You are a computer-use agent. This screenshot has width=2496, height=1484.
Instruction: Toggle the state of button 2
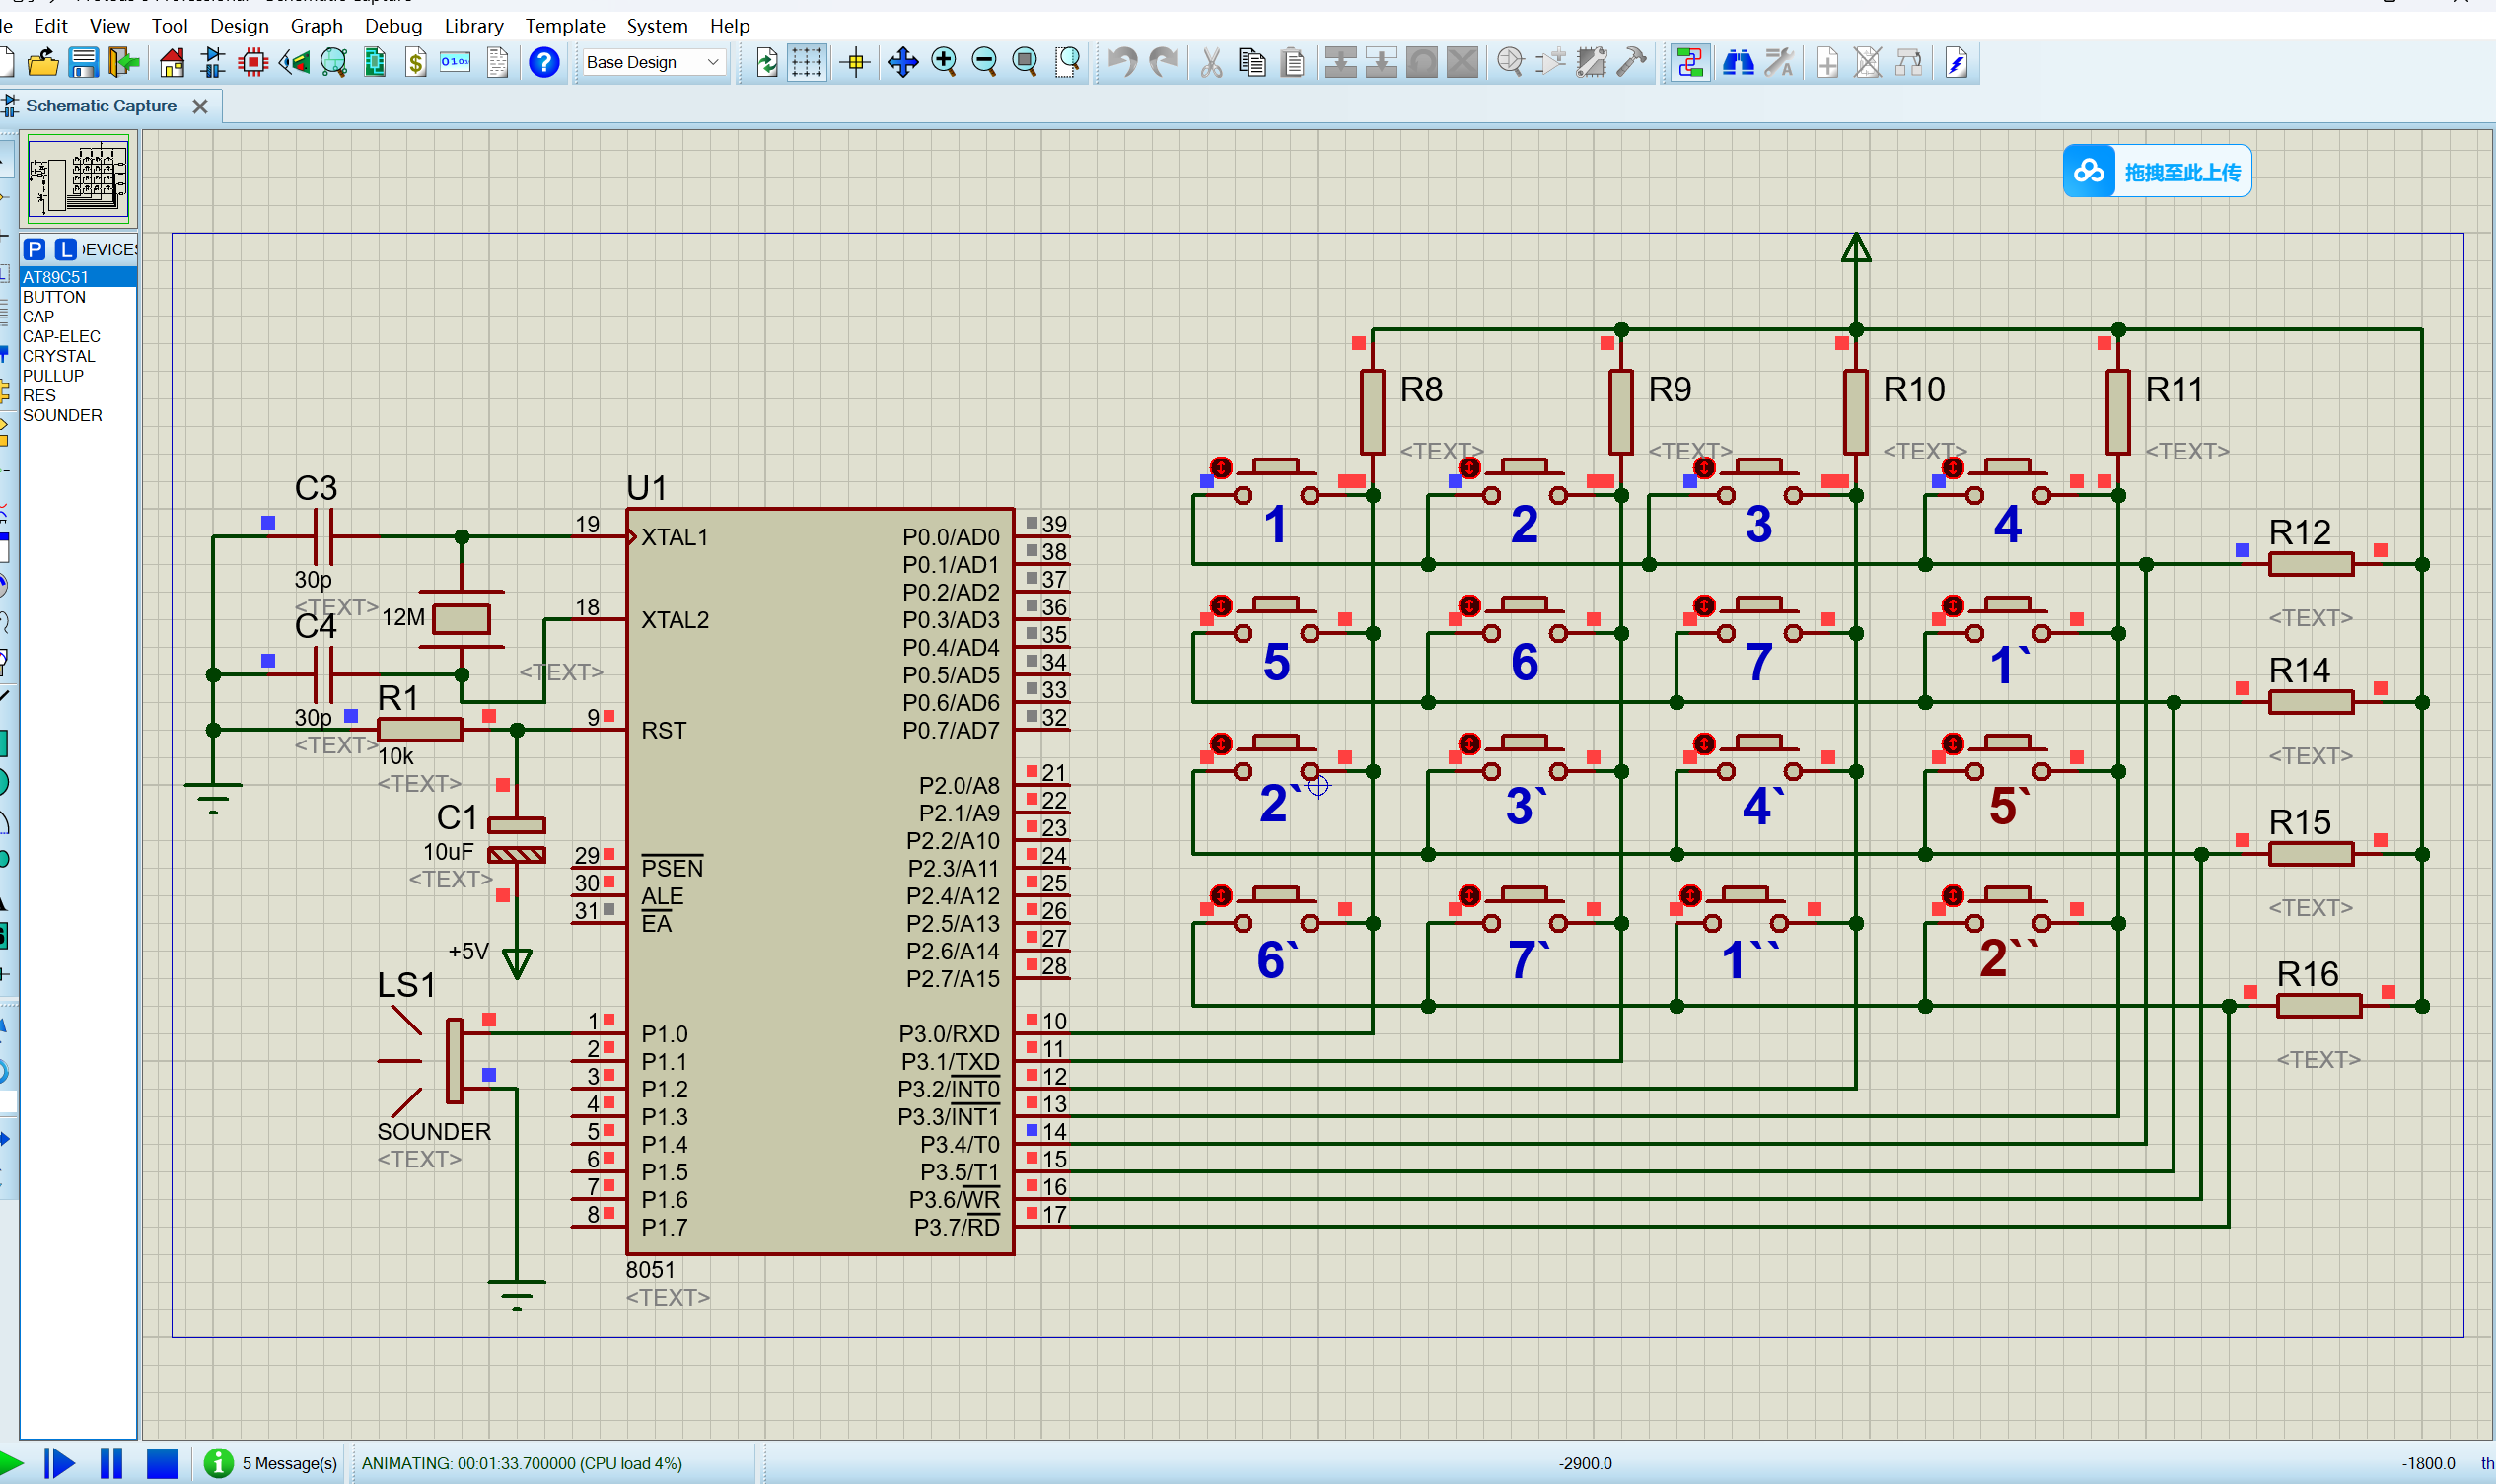point(1469,467)
